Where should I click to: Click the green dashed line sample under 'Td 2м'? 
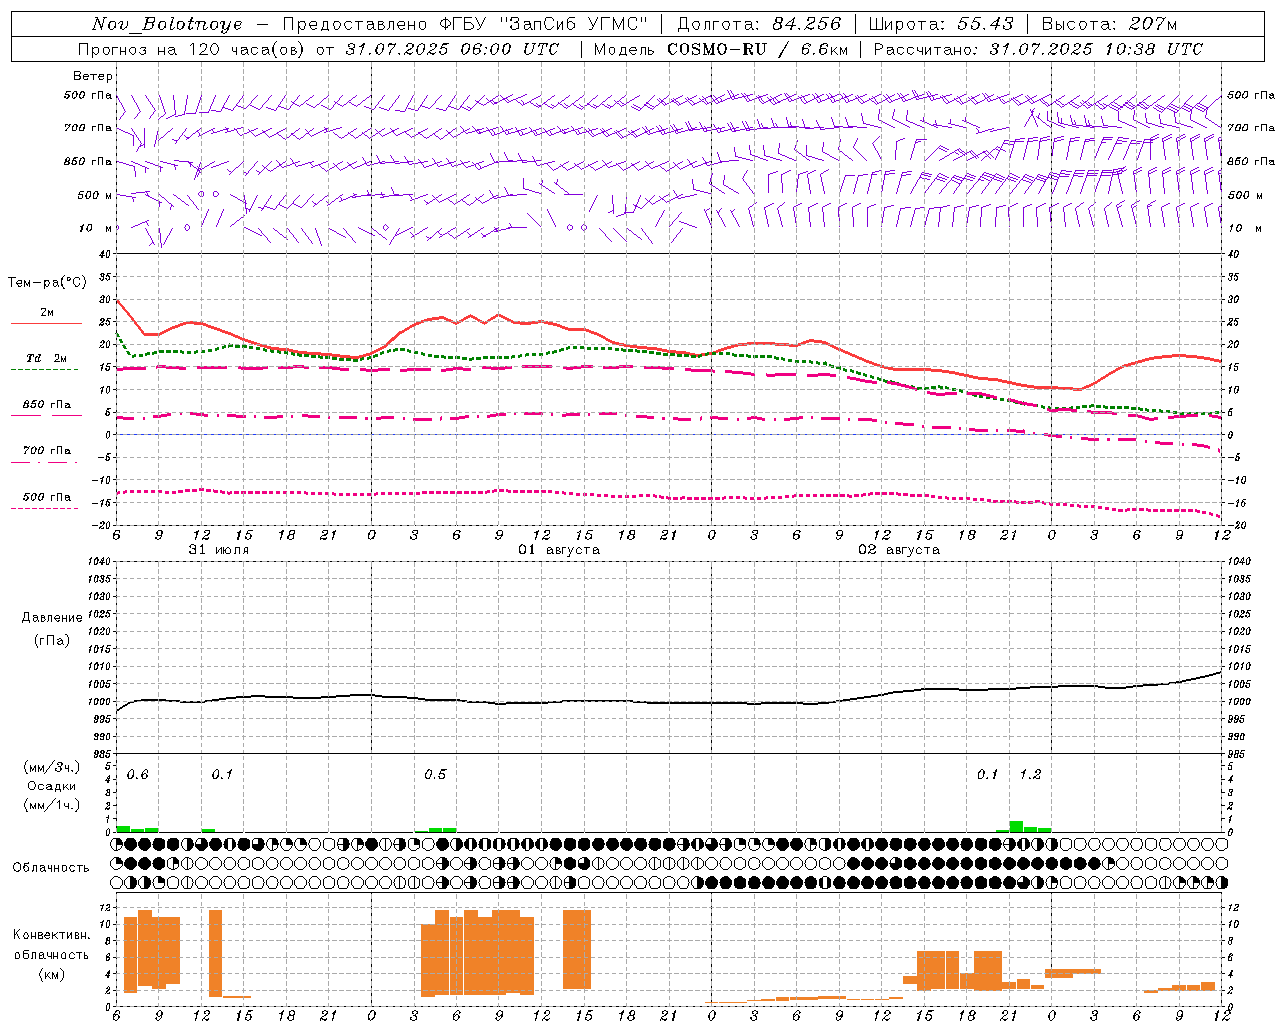(x=44, y=370)
